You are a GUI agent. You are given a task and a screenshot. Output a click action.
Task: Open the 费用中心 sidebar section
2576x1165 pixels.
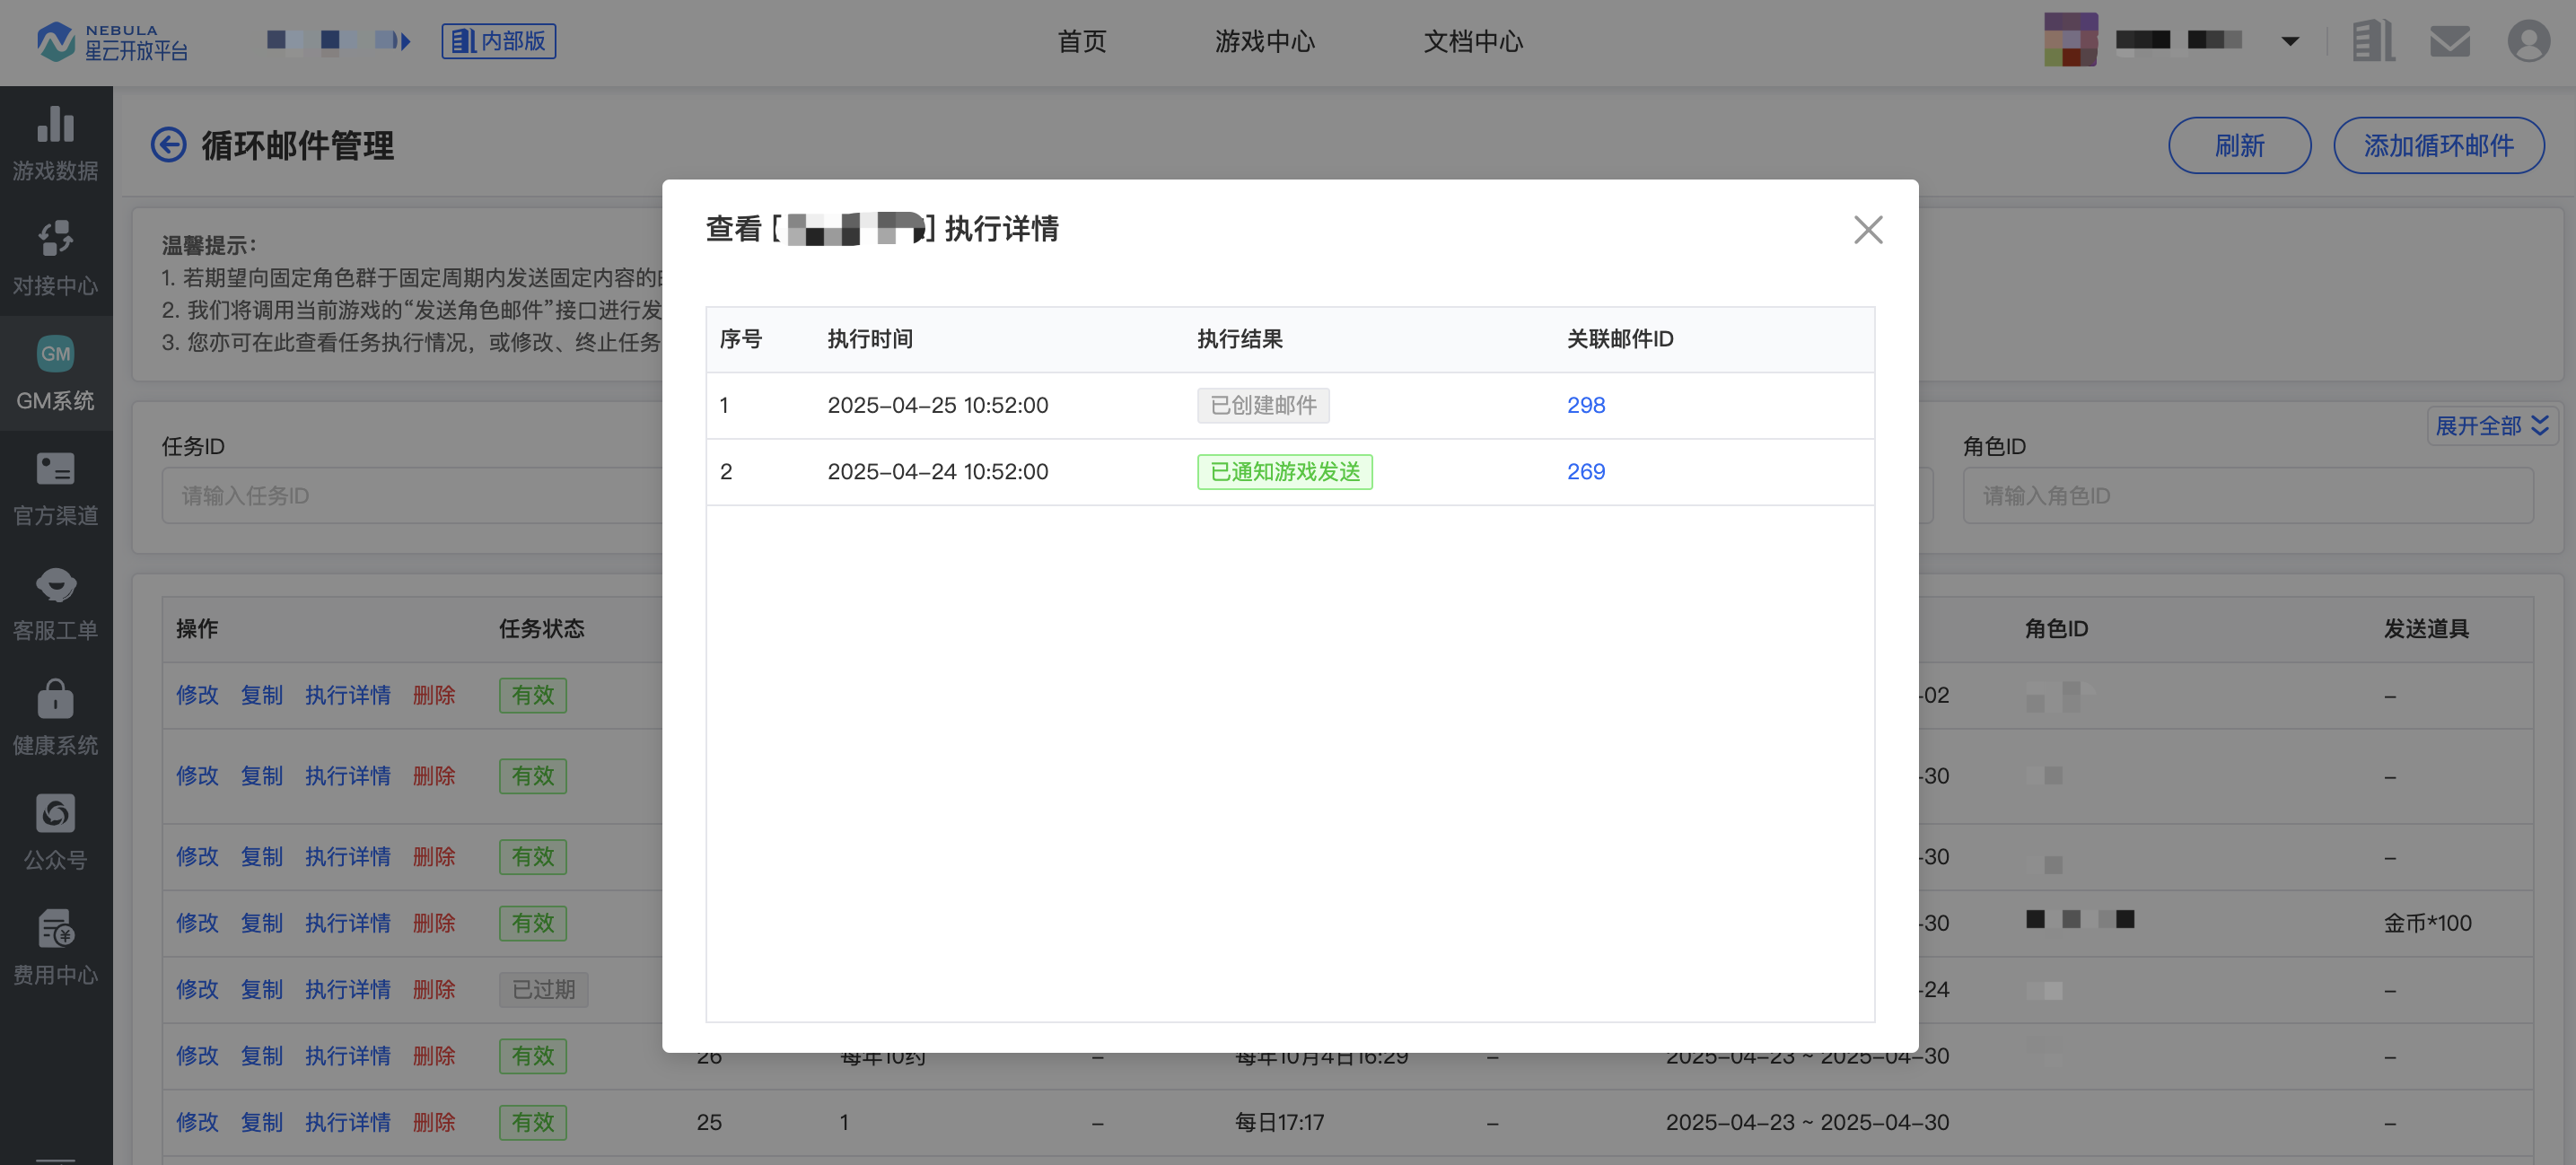coord(56,948)
